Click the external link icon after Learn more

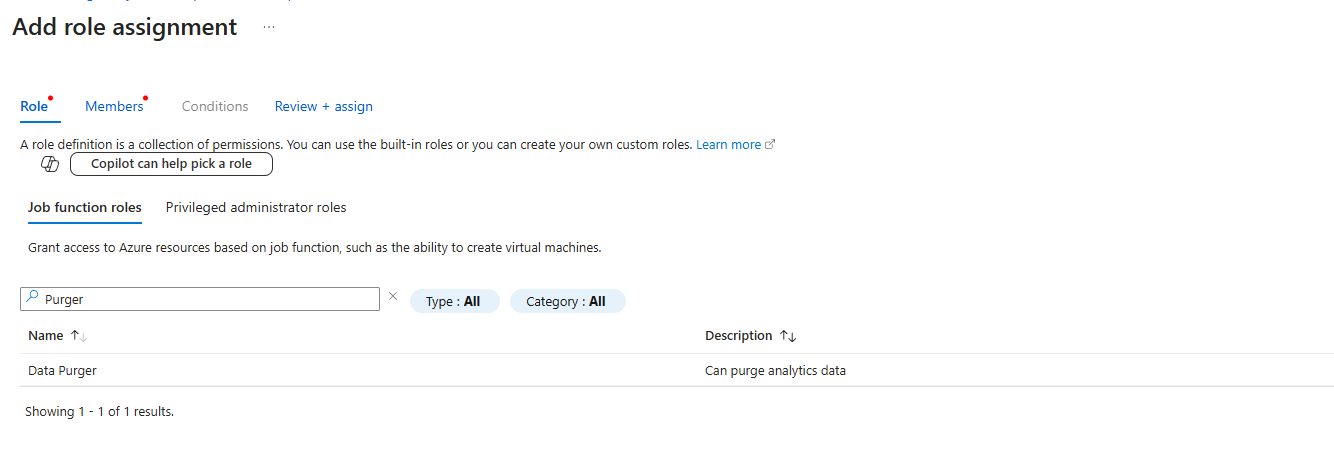tap(770, 145)
